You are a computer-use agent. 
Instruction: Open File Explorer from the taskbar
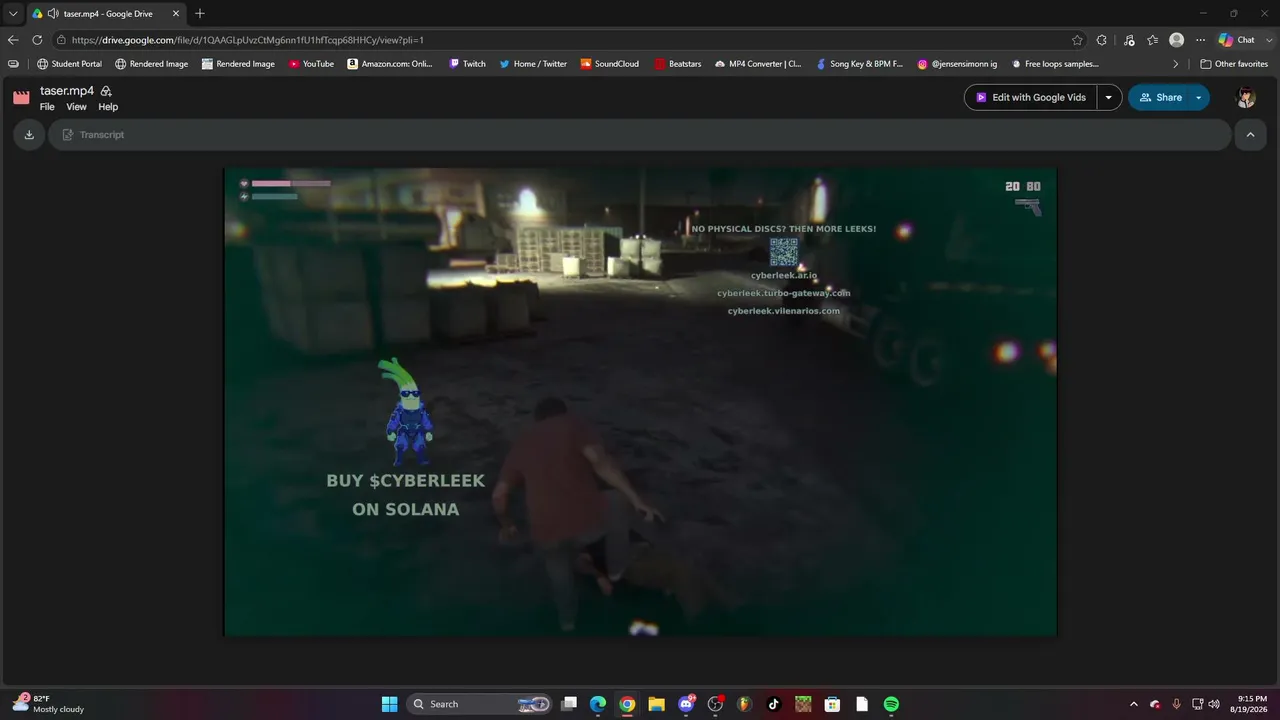tap(656, 704)
